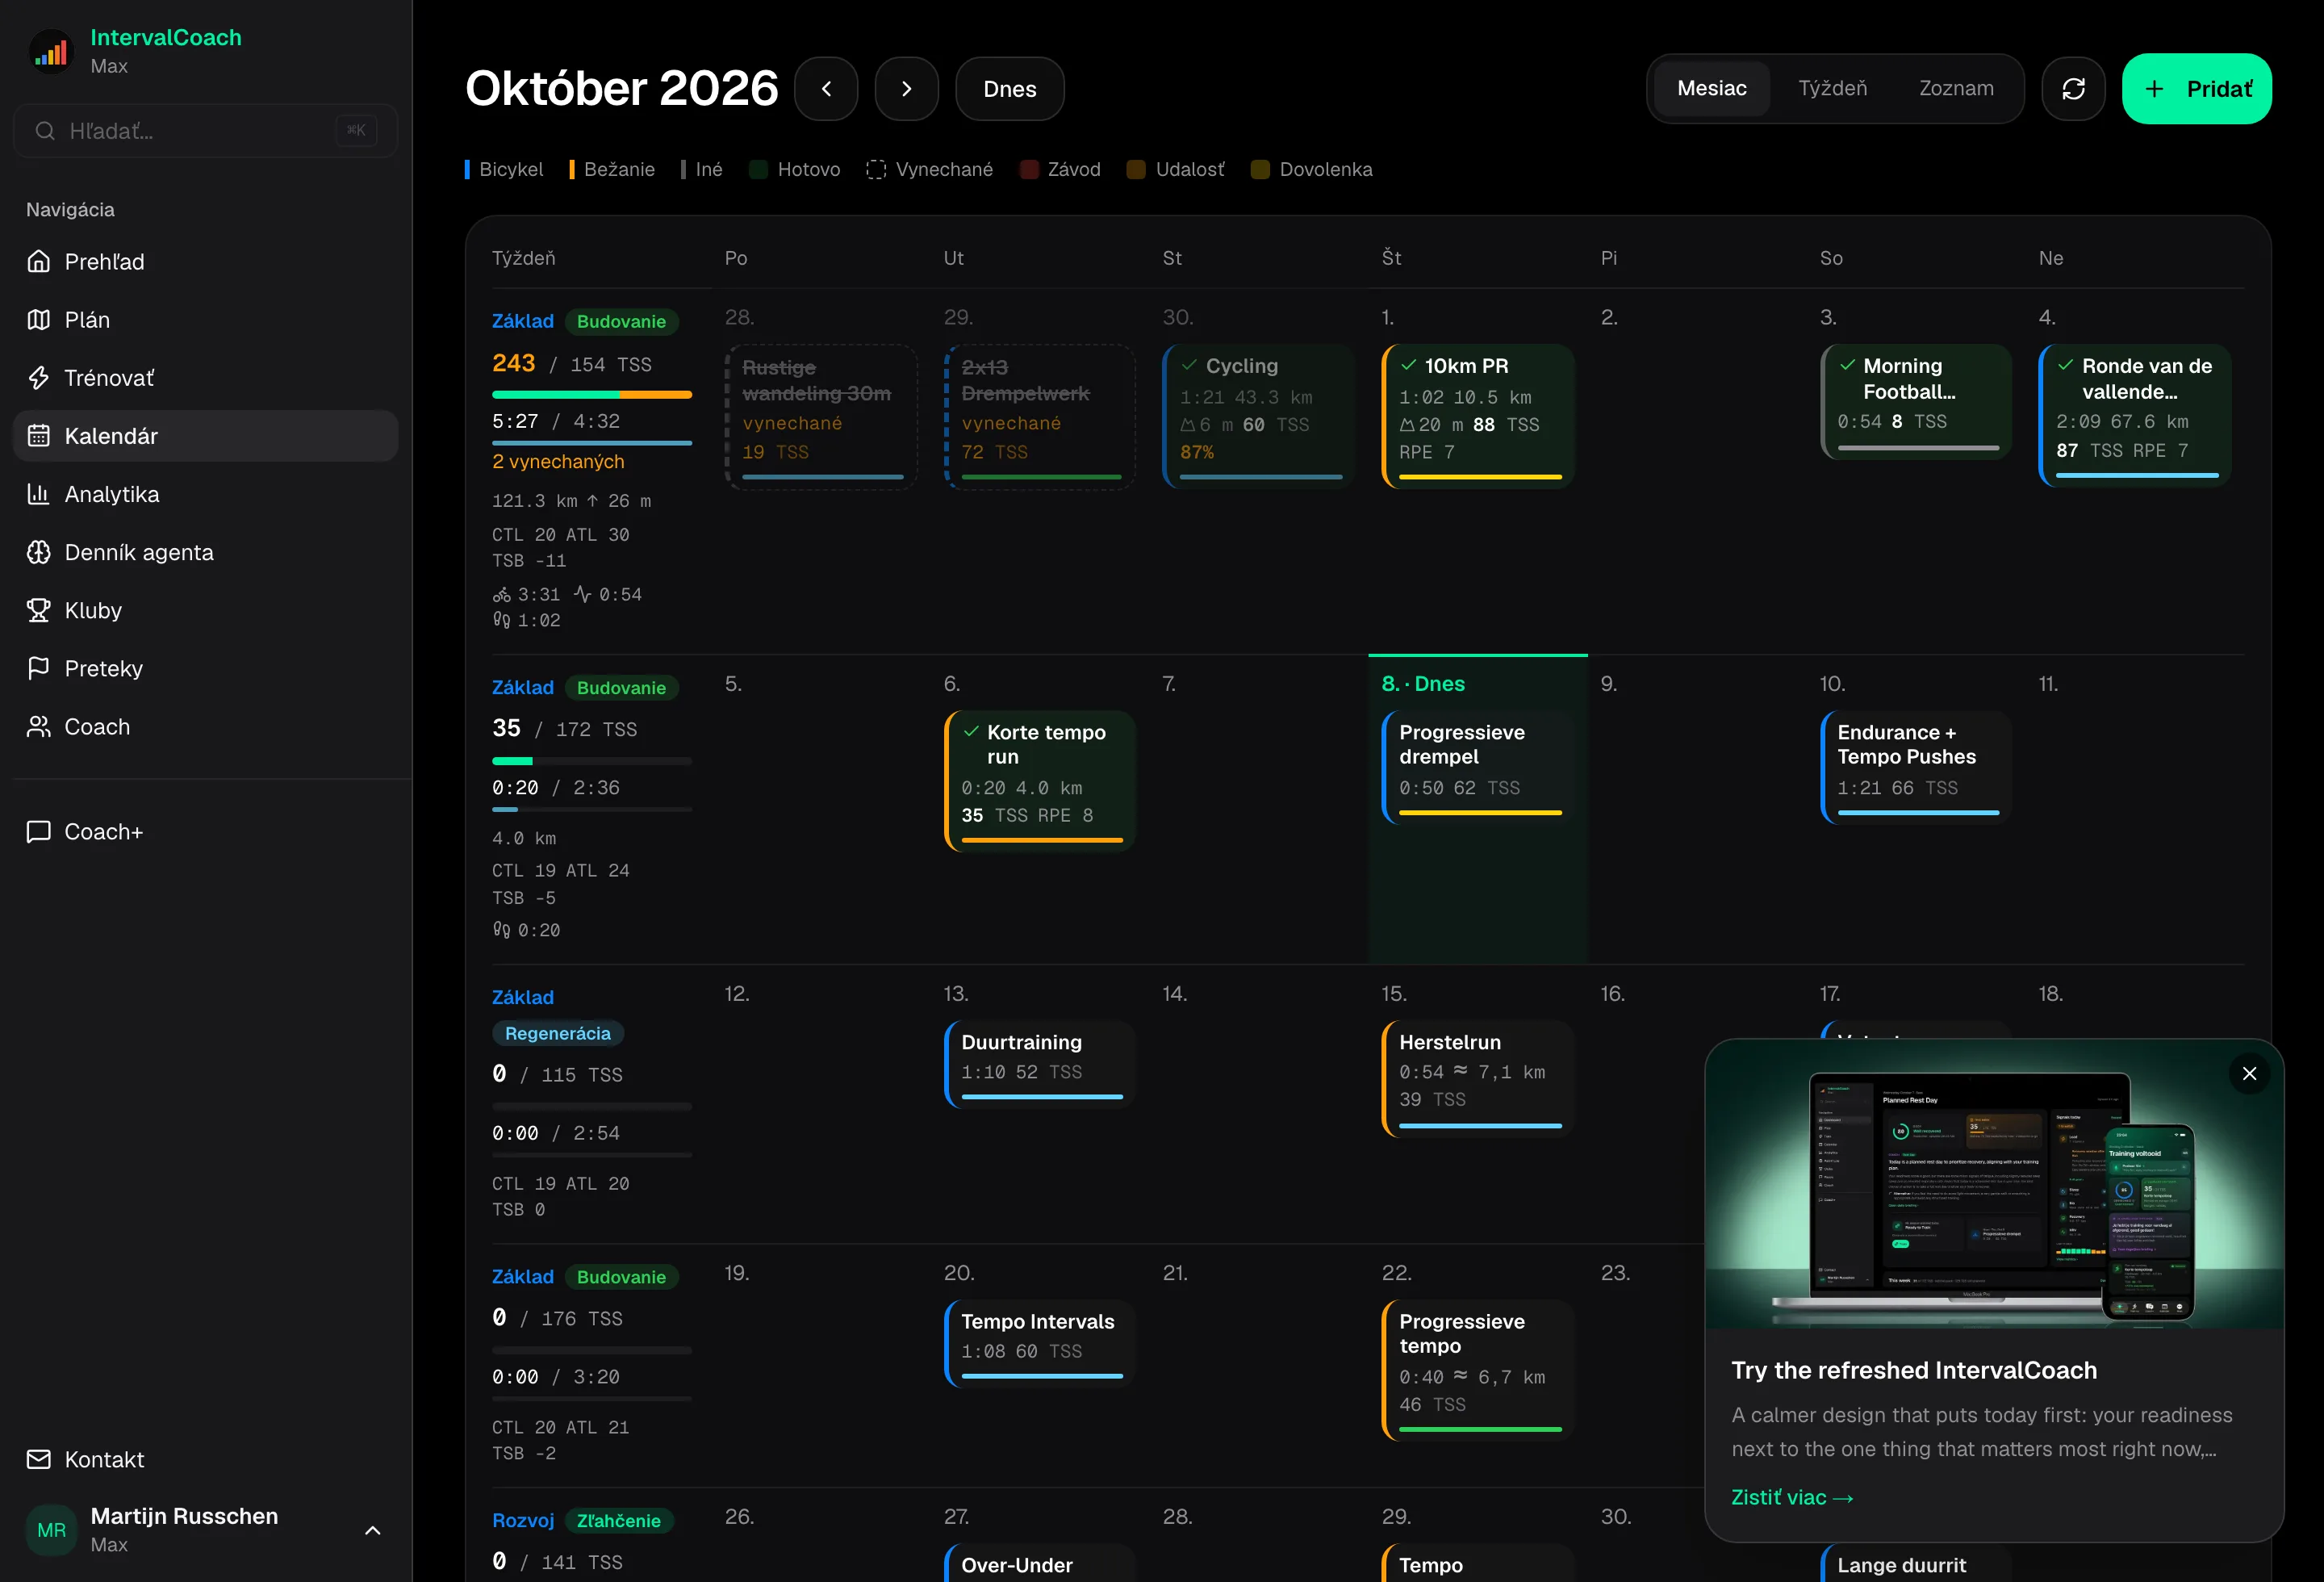Screen dimensions: 2324x1582
Task: Click the Kontakt envelope icon
Action: 38,1459
